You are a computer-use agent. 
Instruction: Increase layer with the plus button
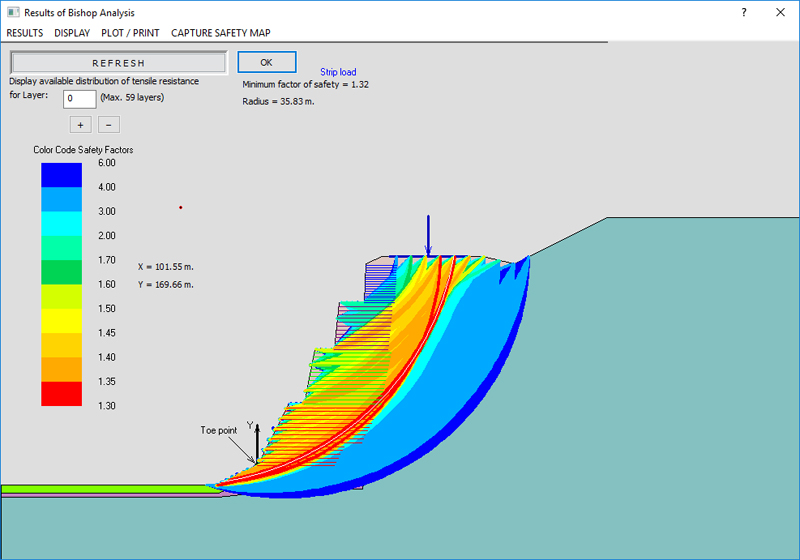tap(80, 125)
